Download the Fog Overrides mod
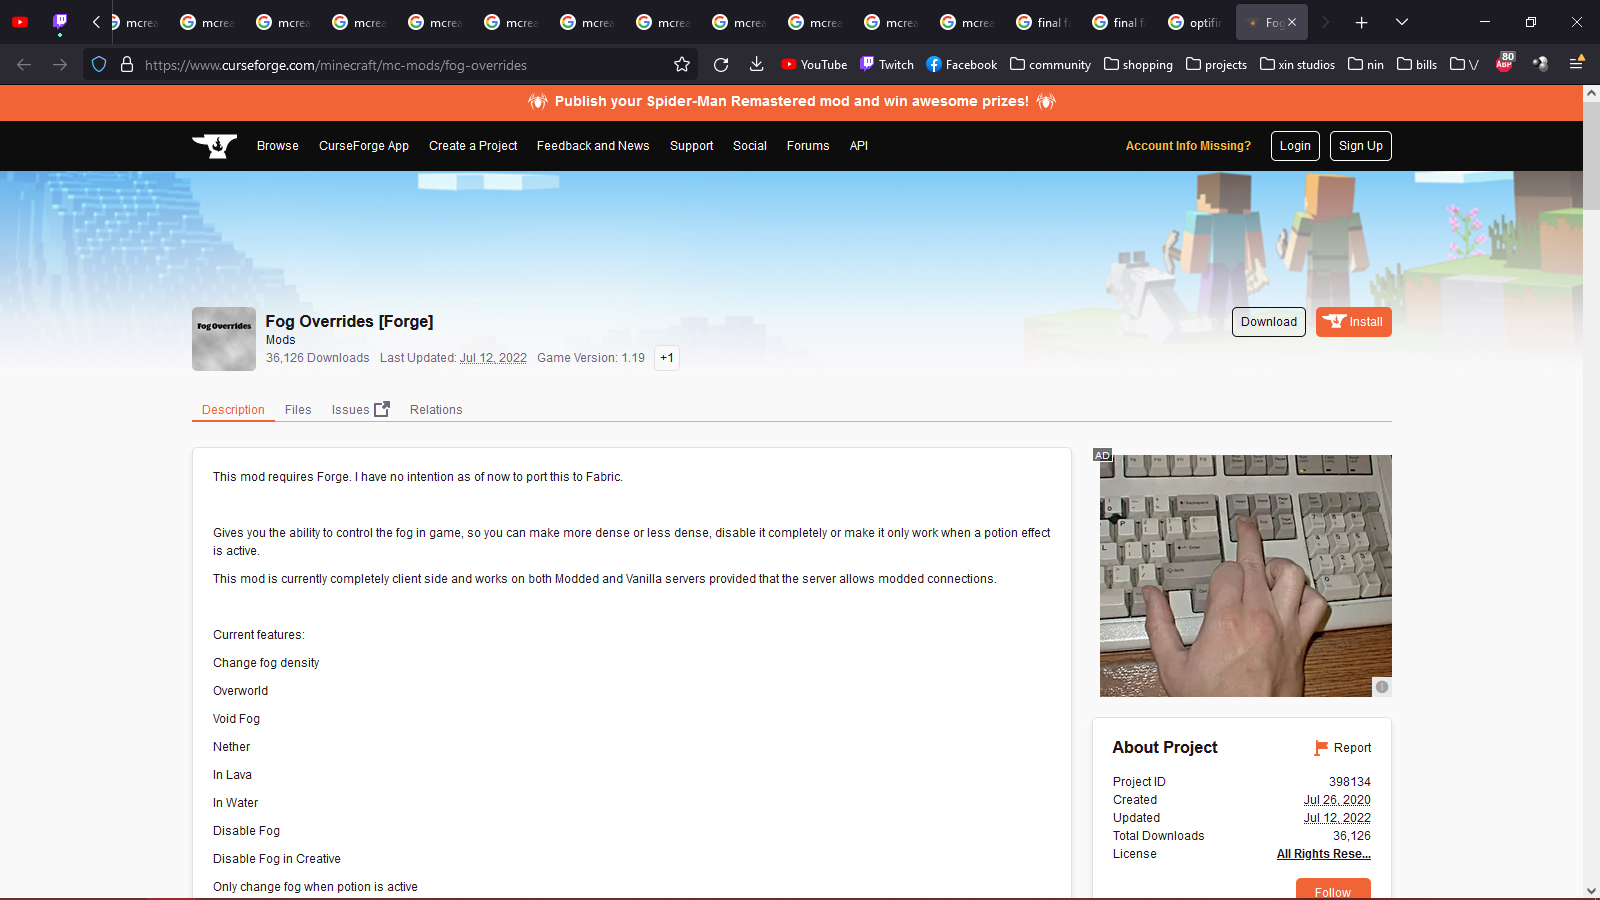Viewport: 1600px width, 900px height. click(1269, 322)
